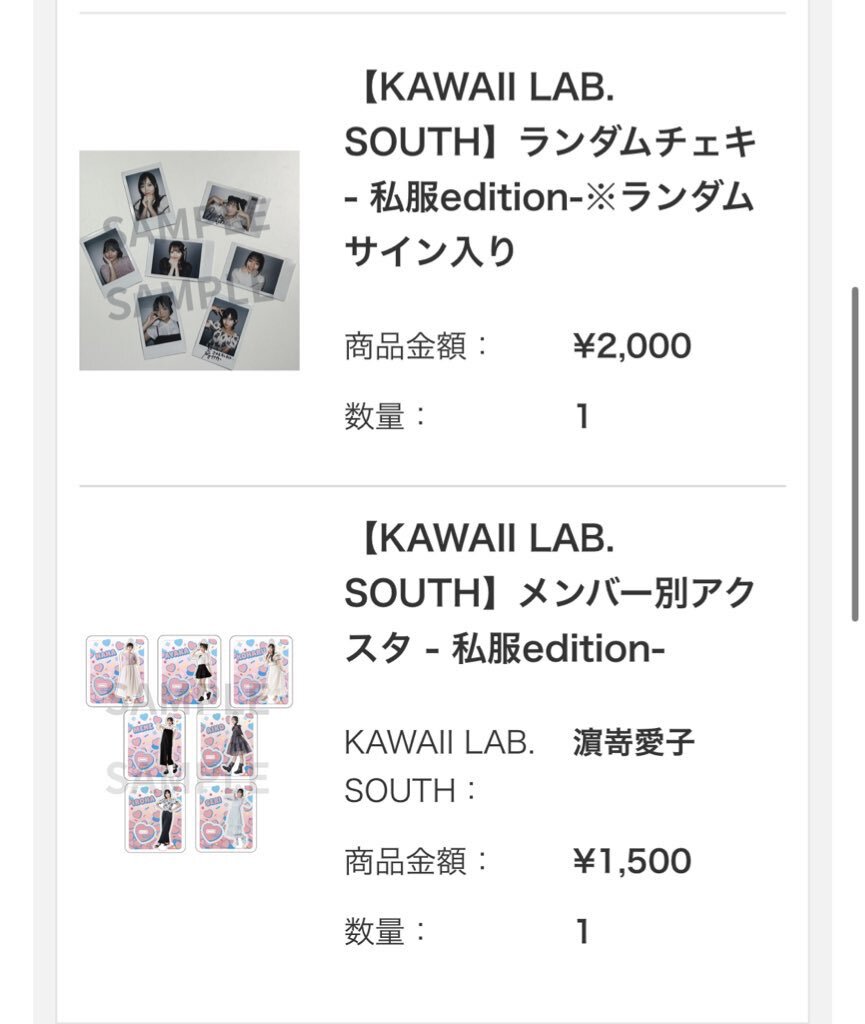Screen dimensions: 865x1024
Task: Select the IROHA acrylic stand card
Action: (154, 817)
